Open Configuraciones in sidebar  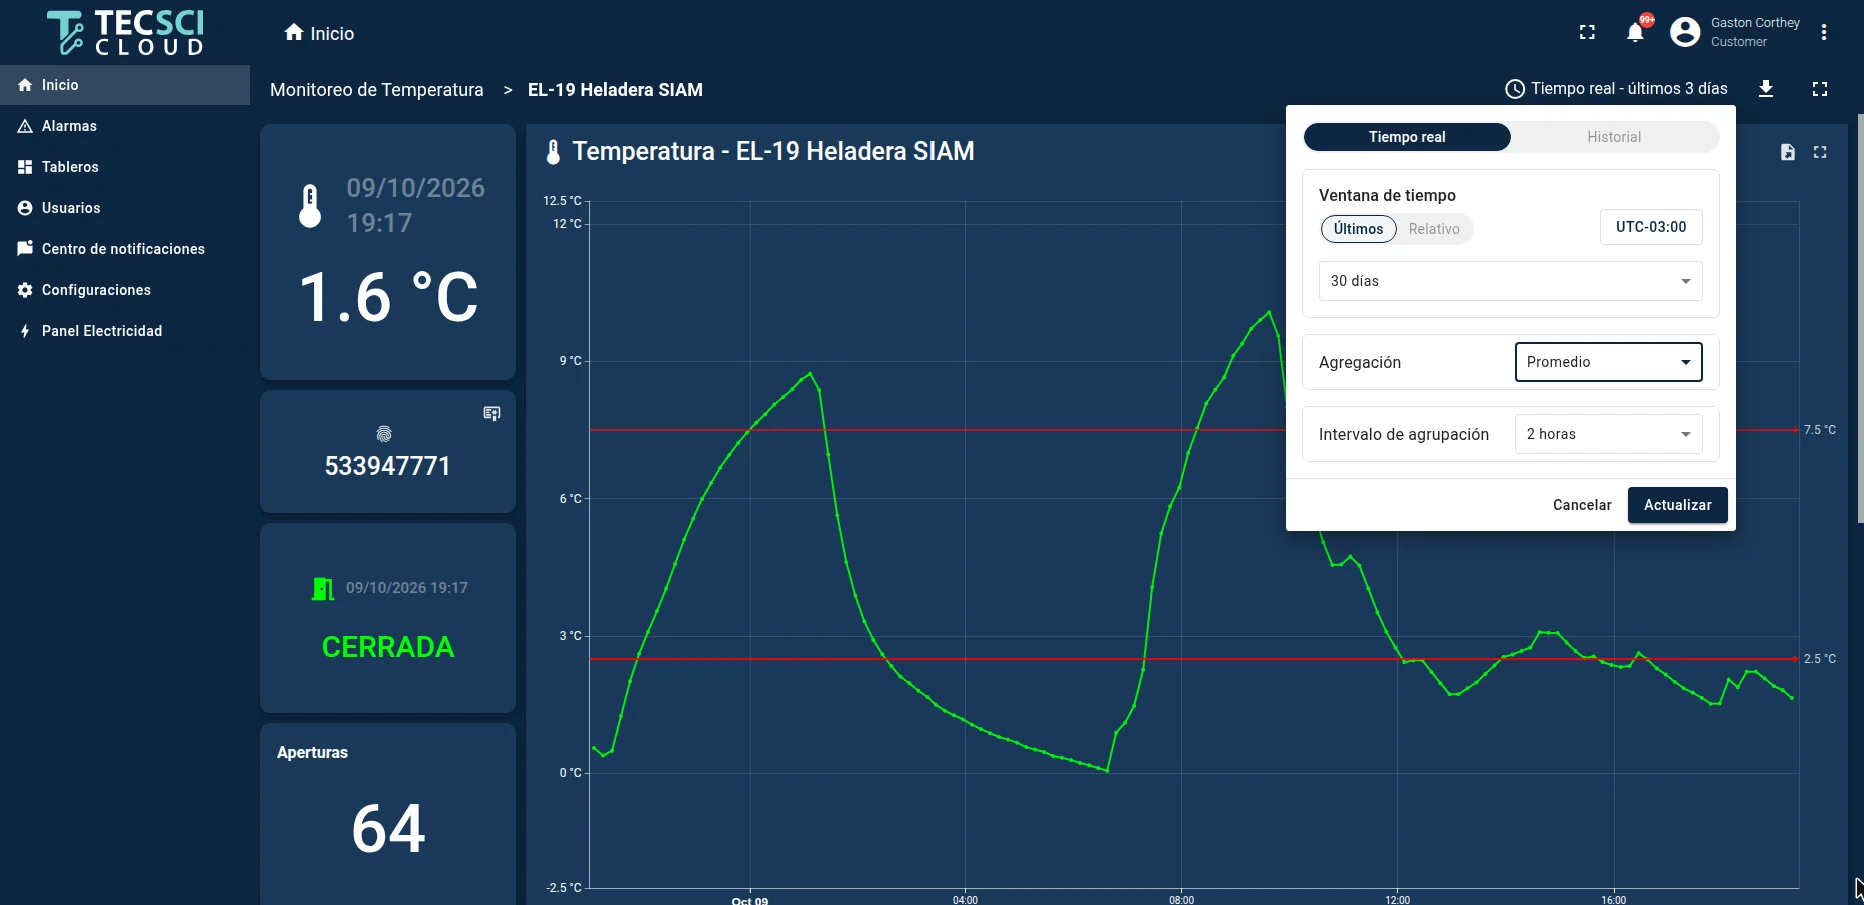pyautogui.click(x=125, y=290)
